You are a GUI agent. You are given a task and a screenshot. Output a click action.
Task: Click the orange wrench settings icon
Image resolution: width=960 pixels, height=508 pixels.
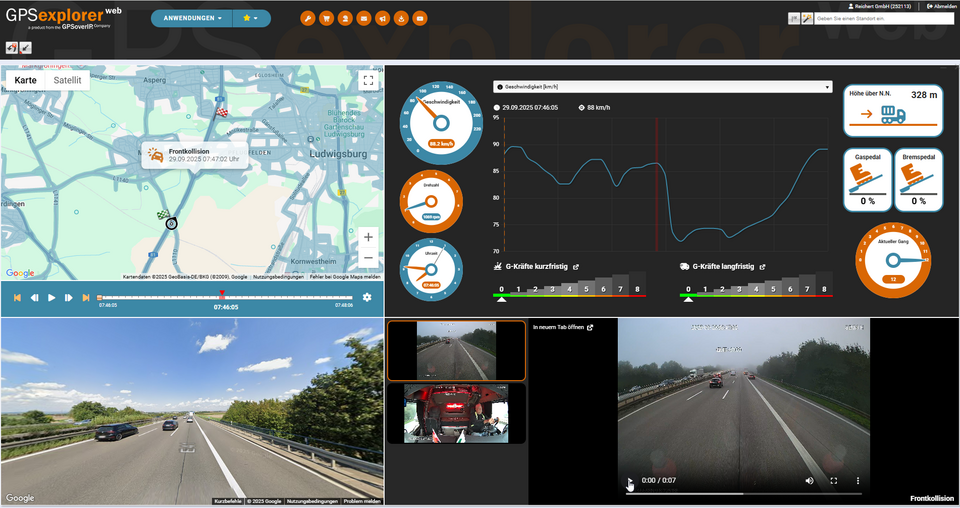point(308,18)
